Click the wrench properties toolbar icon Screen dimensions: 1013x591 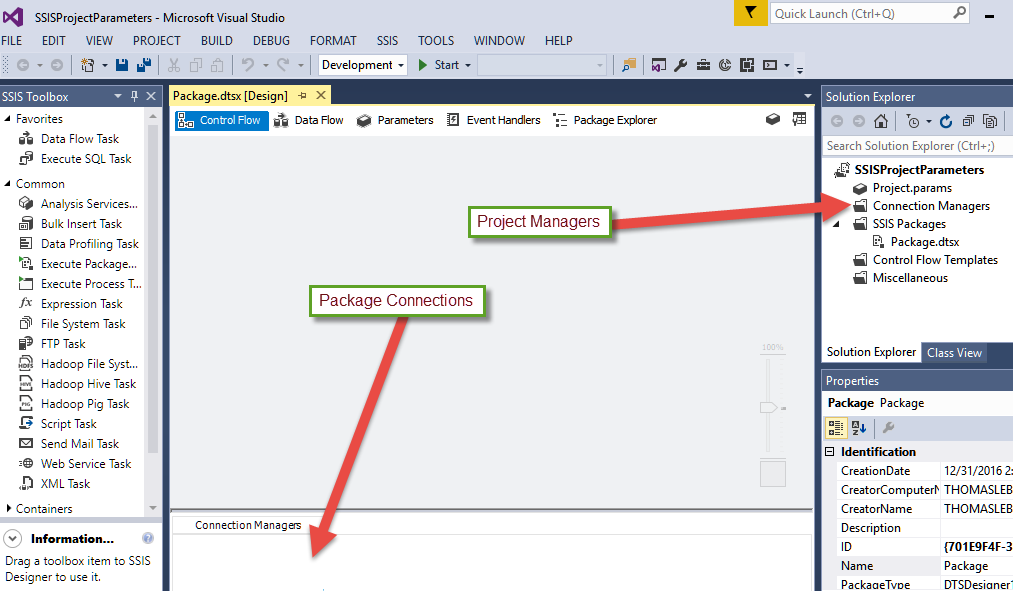[680, 65]
